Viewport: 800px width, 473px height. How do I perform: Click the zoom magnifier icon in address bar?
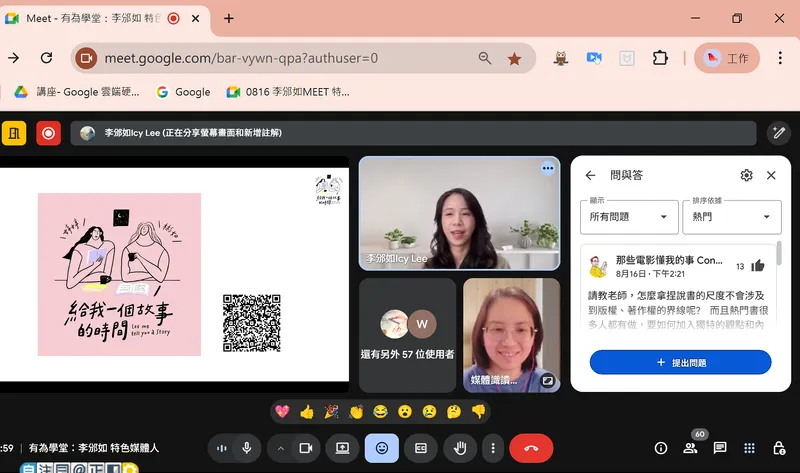click(485, 58)
